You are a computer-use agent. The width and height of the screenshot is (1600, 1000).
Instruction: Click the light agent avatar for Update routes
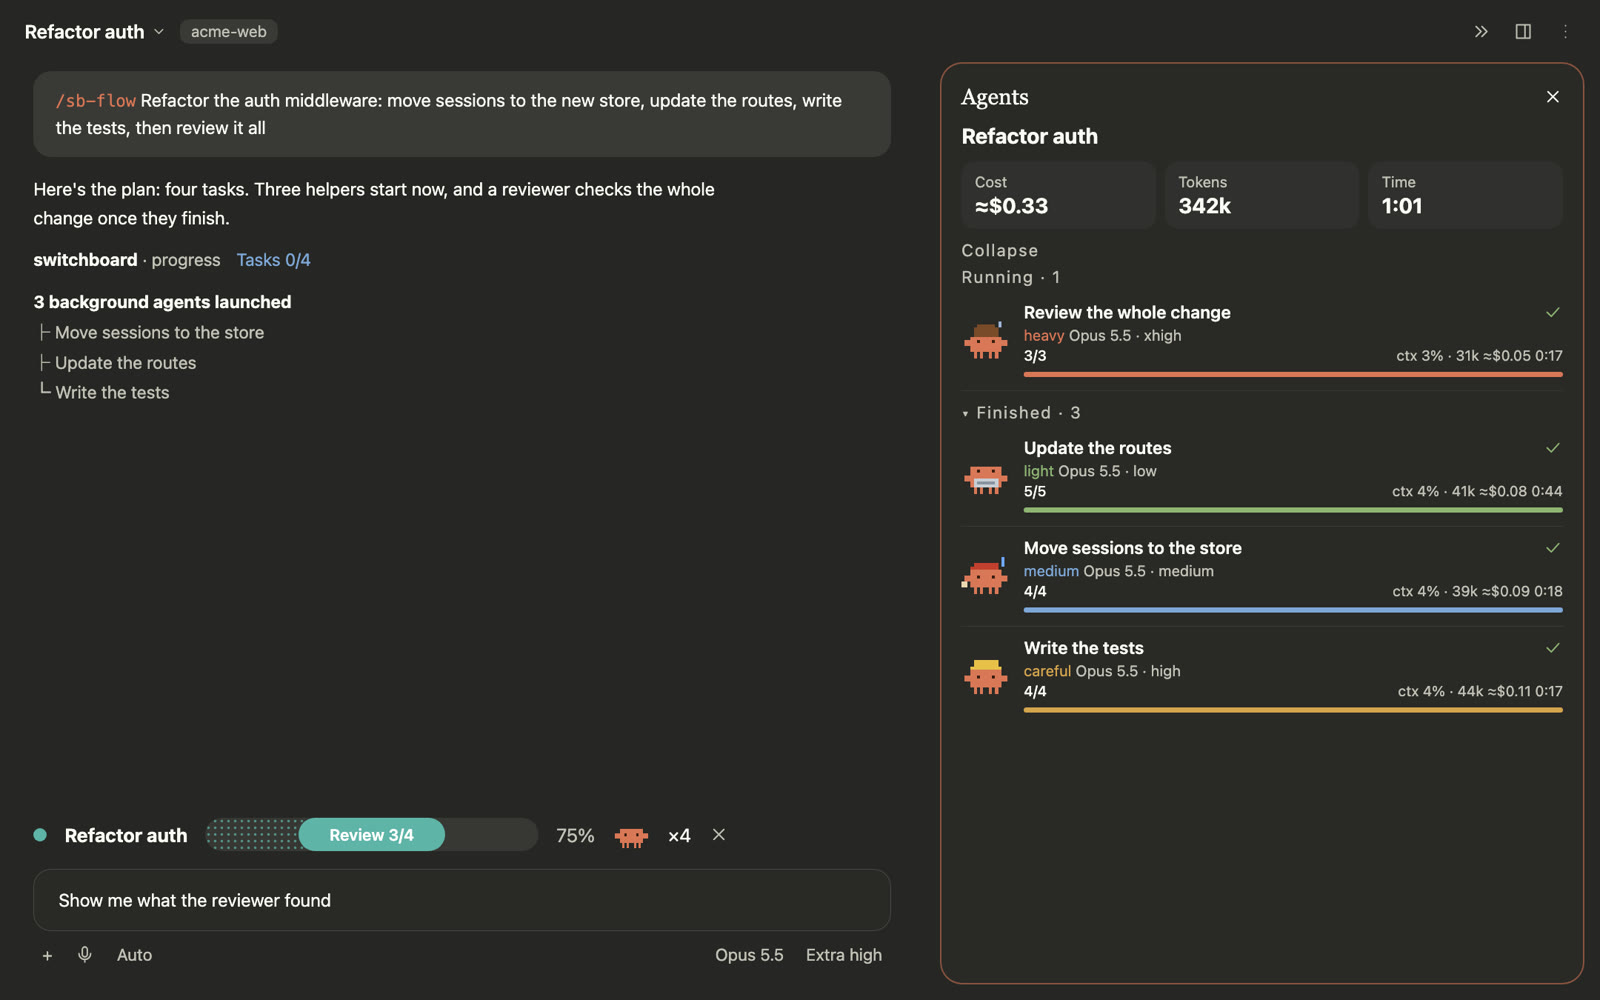(985, 478)
